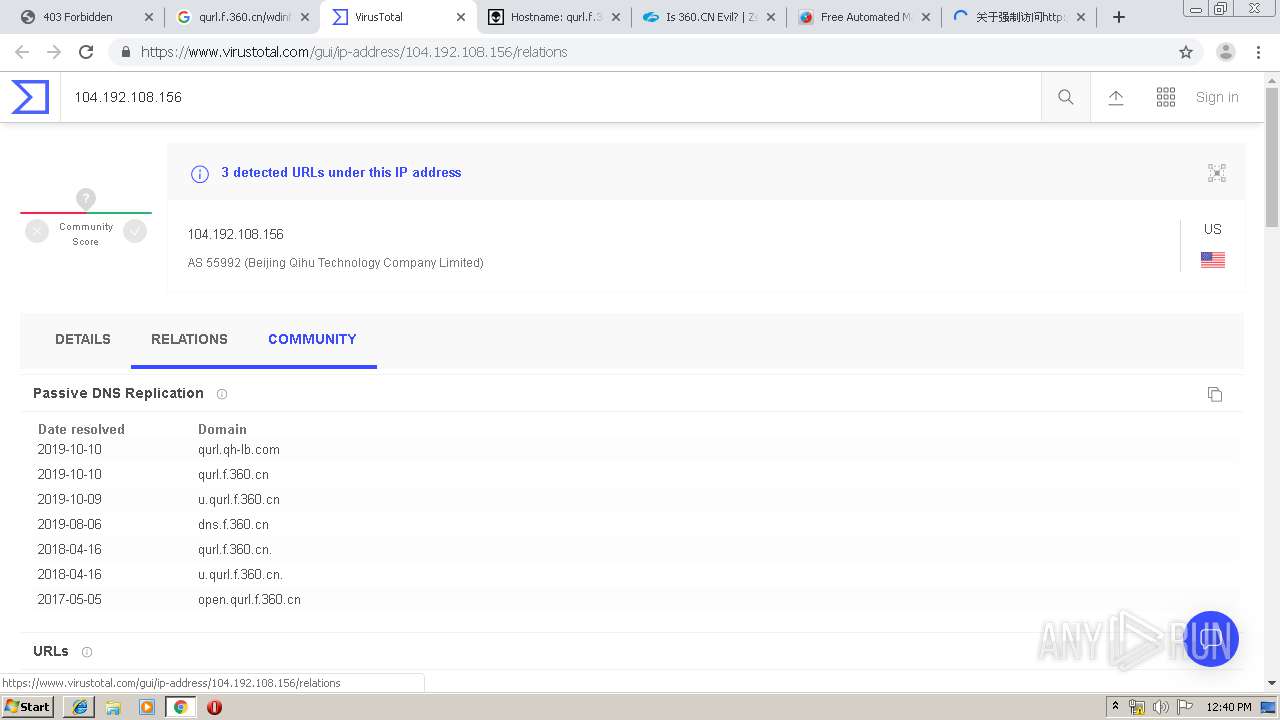Click the graph relations icon in banner
Image resolution: width=1280 pixels, height=720 pixels.
[x=1217, y=173]
